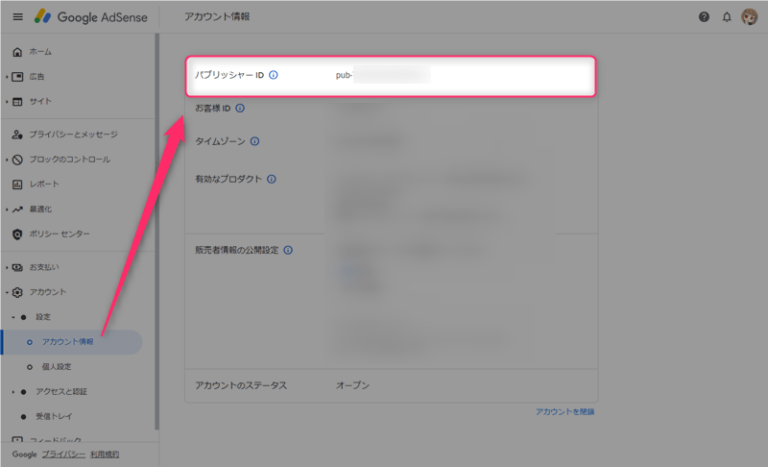Click info icon beside 販売者情報の公開設定

click(x=288, y=250)
